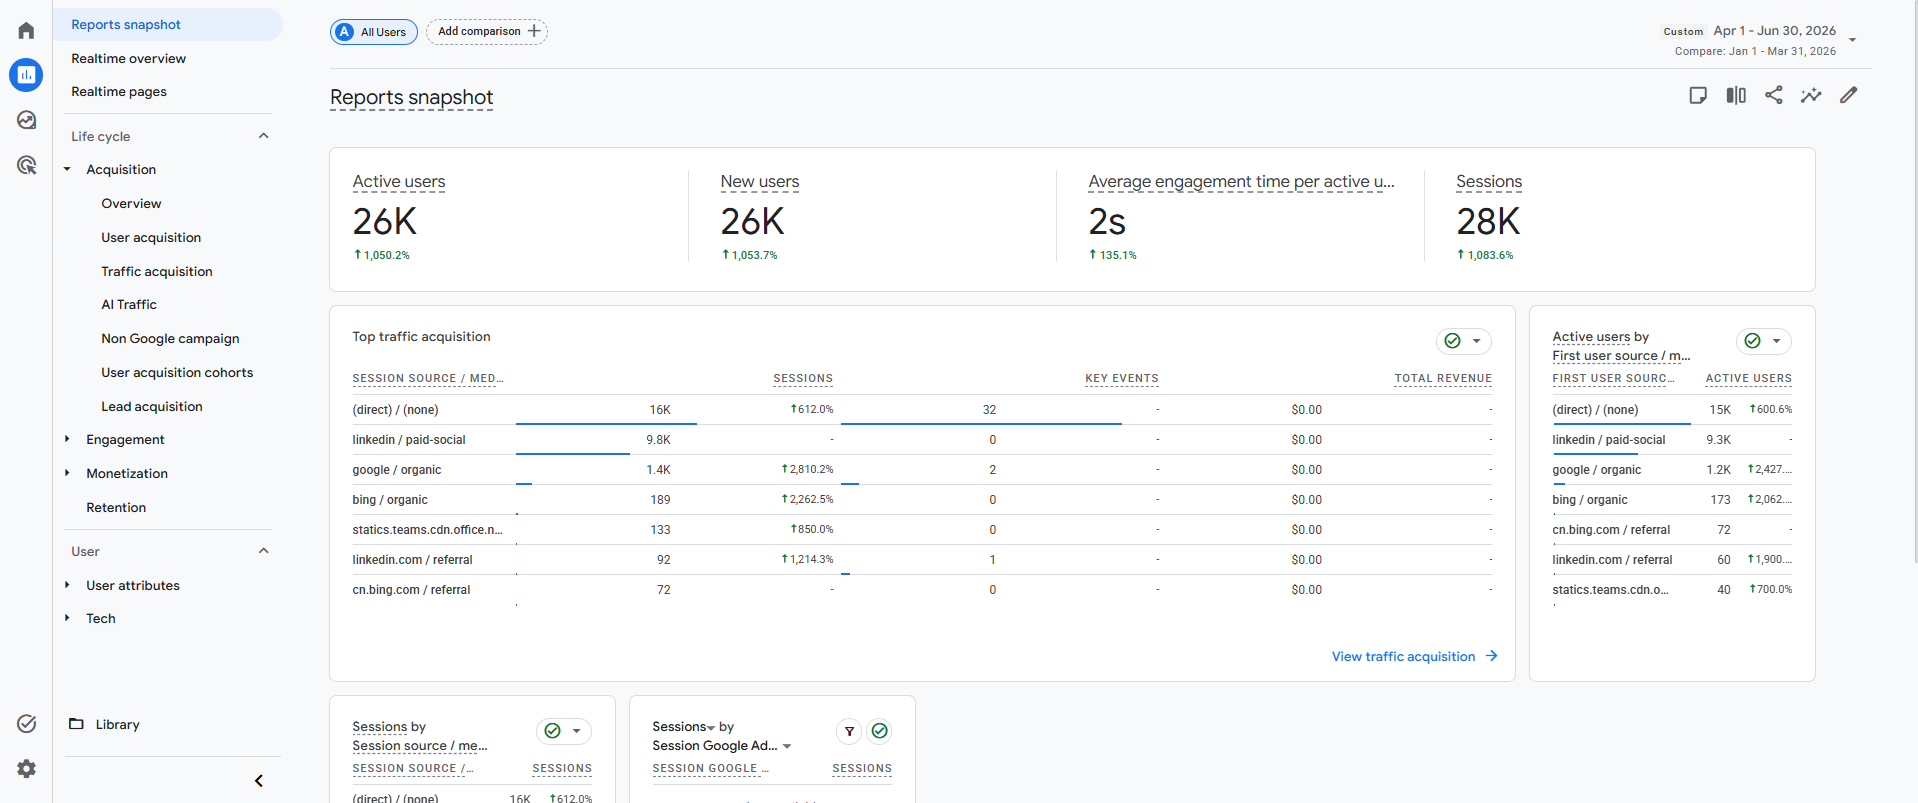The image size is (1918, 803).
Task: Open the Session Google Ad dimension dropdown
Action: coord(787,746)
